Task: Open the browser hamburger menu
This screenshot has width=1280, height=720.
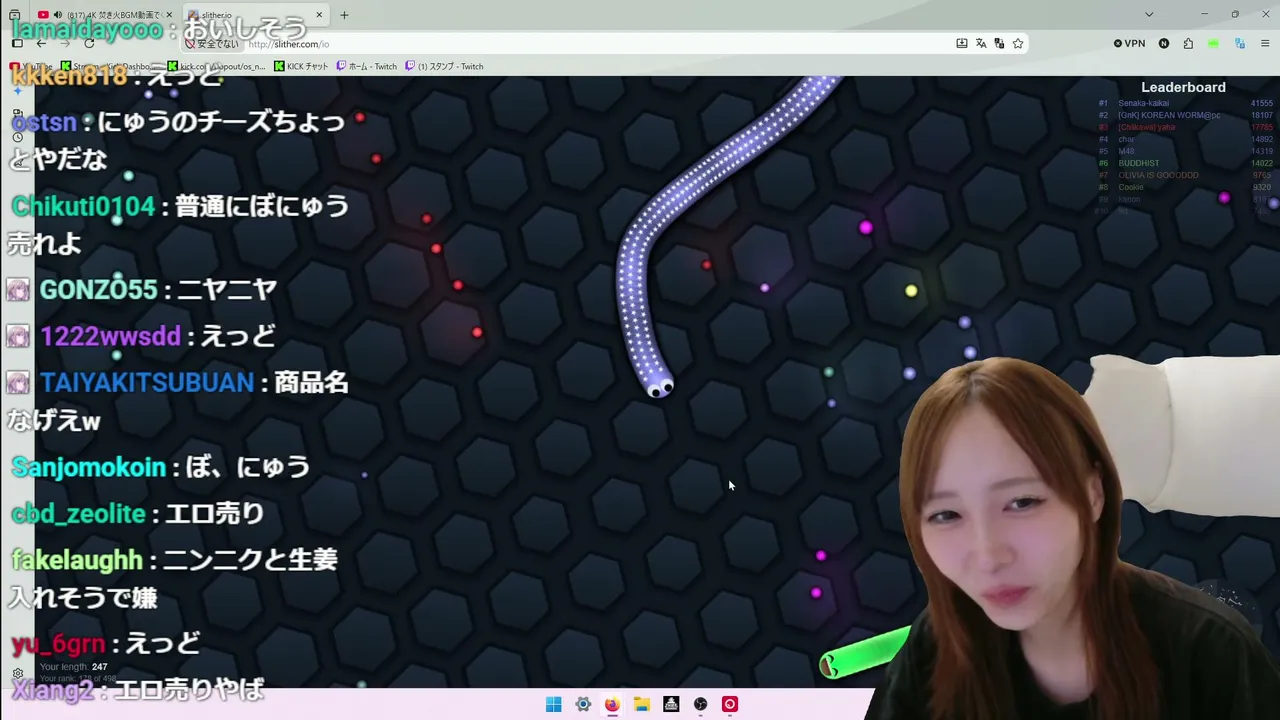Action: pyautogui.click(x=1265, y=44)
